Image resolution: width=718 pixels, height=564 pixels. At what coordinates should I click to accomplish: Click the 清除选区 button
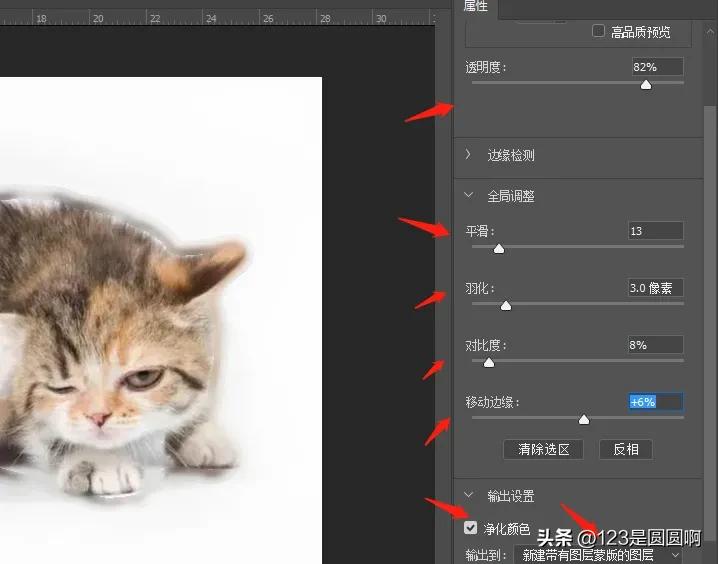pos(544,450)
